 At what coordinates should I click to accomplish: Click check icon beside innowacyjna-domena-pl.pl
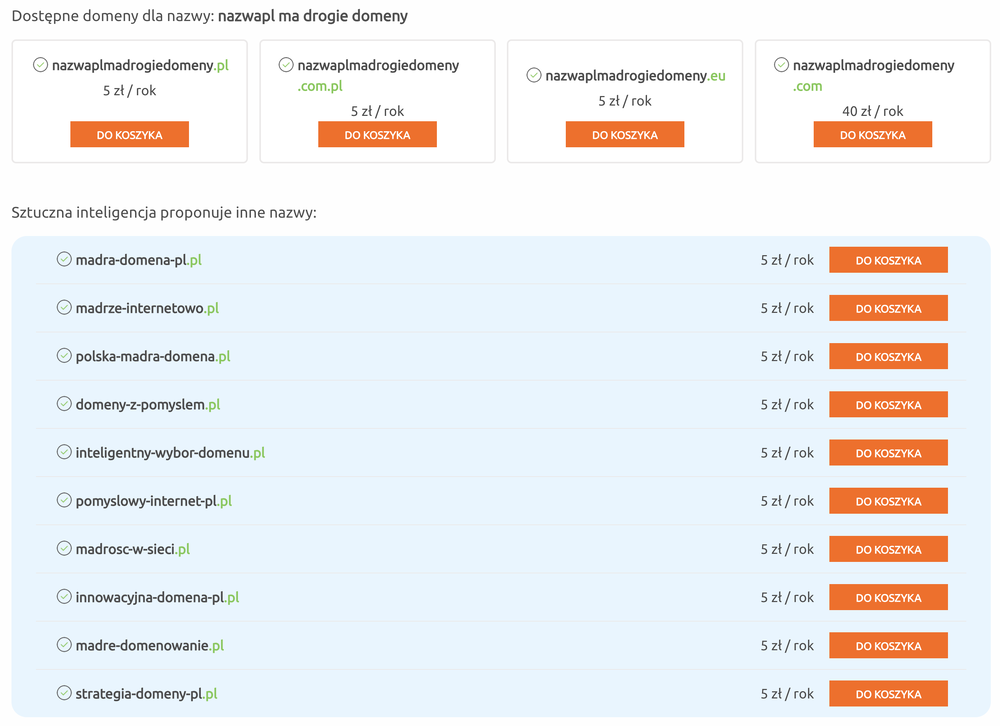(x=64, y=597)
